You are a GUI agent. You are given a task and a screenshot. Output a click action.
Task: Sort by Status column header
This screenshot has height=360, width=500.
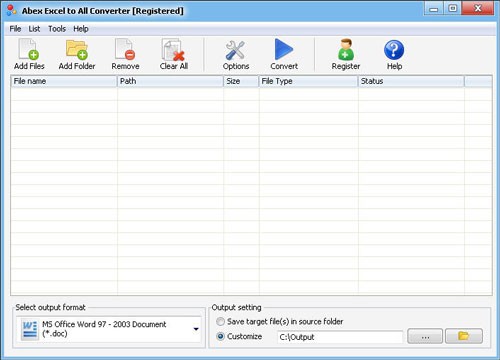(x=411, y=81)
